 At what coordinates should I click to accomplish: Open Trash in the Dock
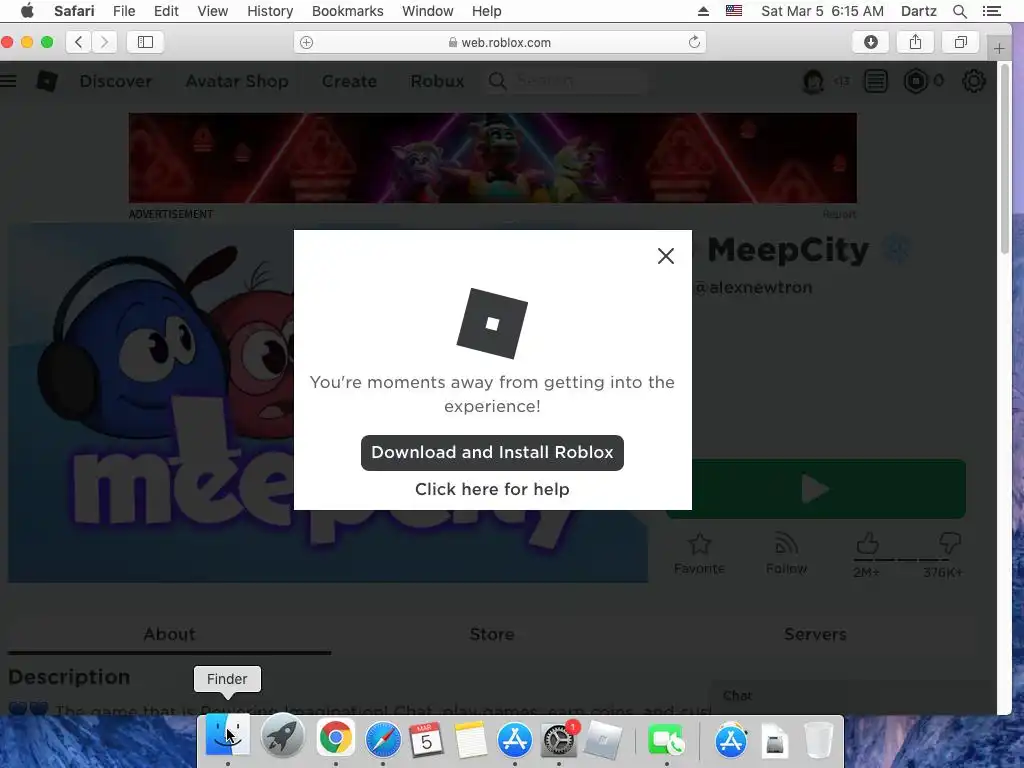(x=818, y=740)
